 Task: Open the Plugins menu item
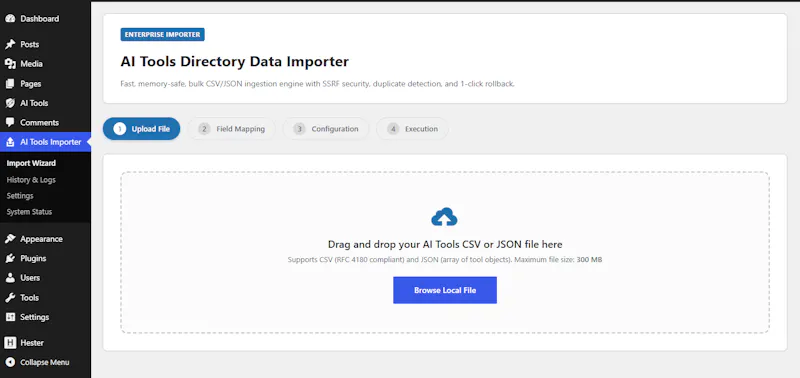click(x=45, y=259)
